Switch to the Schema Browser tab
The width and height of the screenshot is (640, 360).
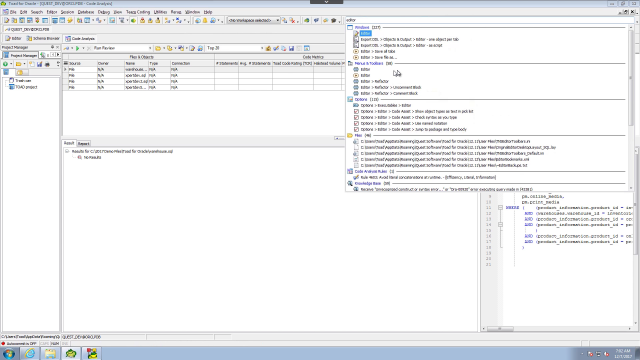click(x=43, y=38)
